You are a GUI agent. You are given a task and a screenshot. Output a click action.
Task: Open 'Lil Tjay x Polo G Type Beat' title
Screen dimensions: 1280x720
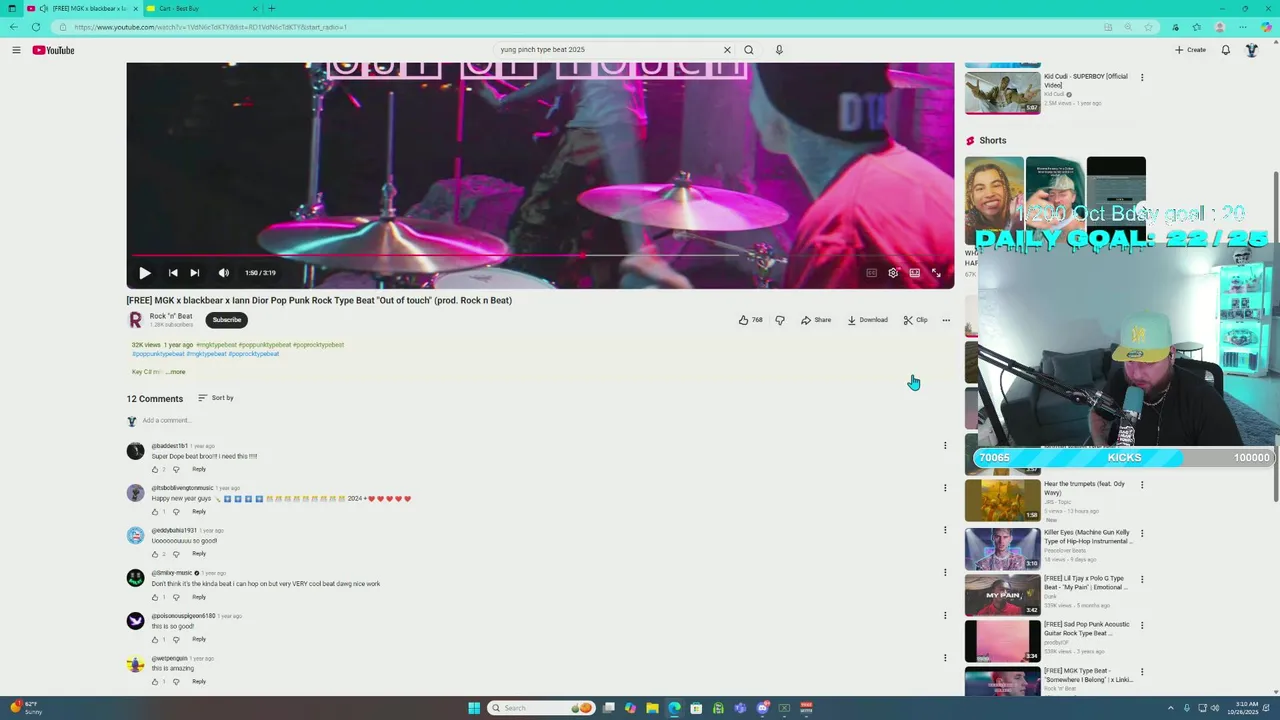coord(1085,583)
